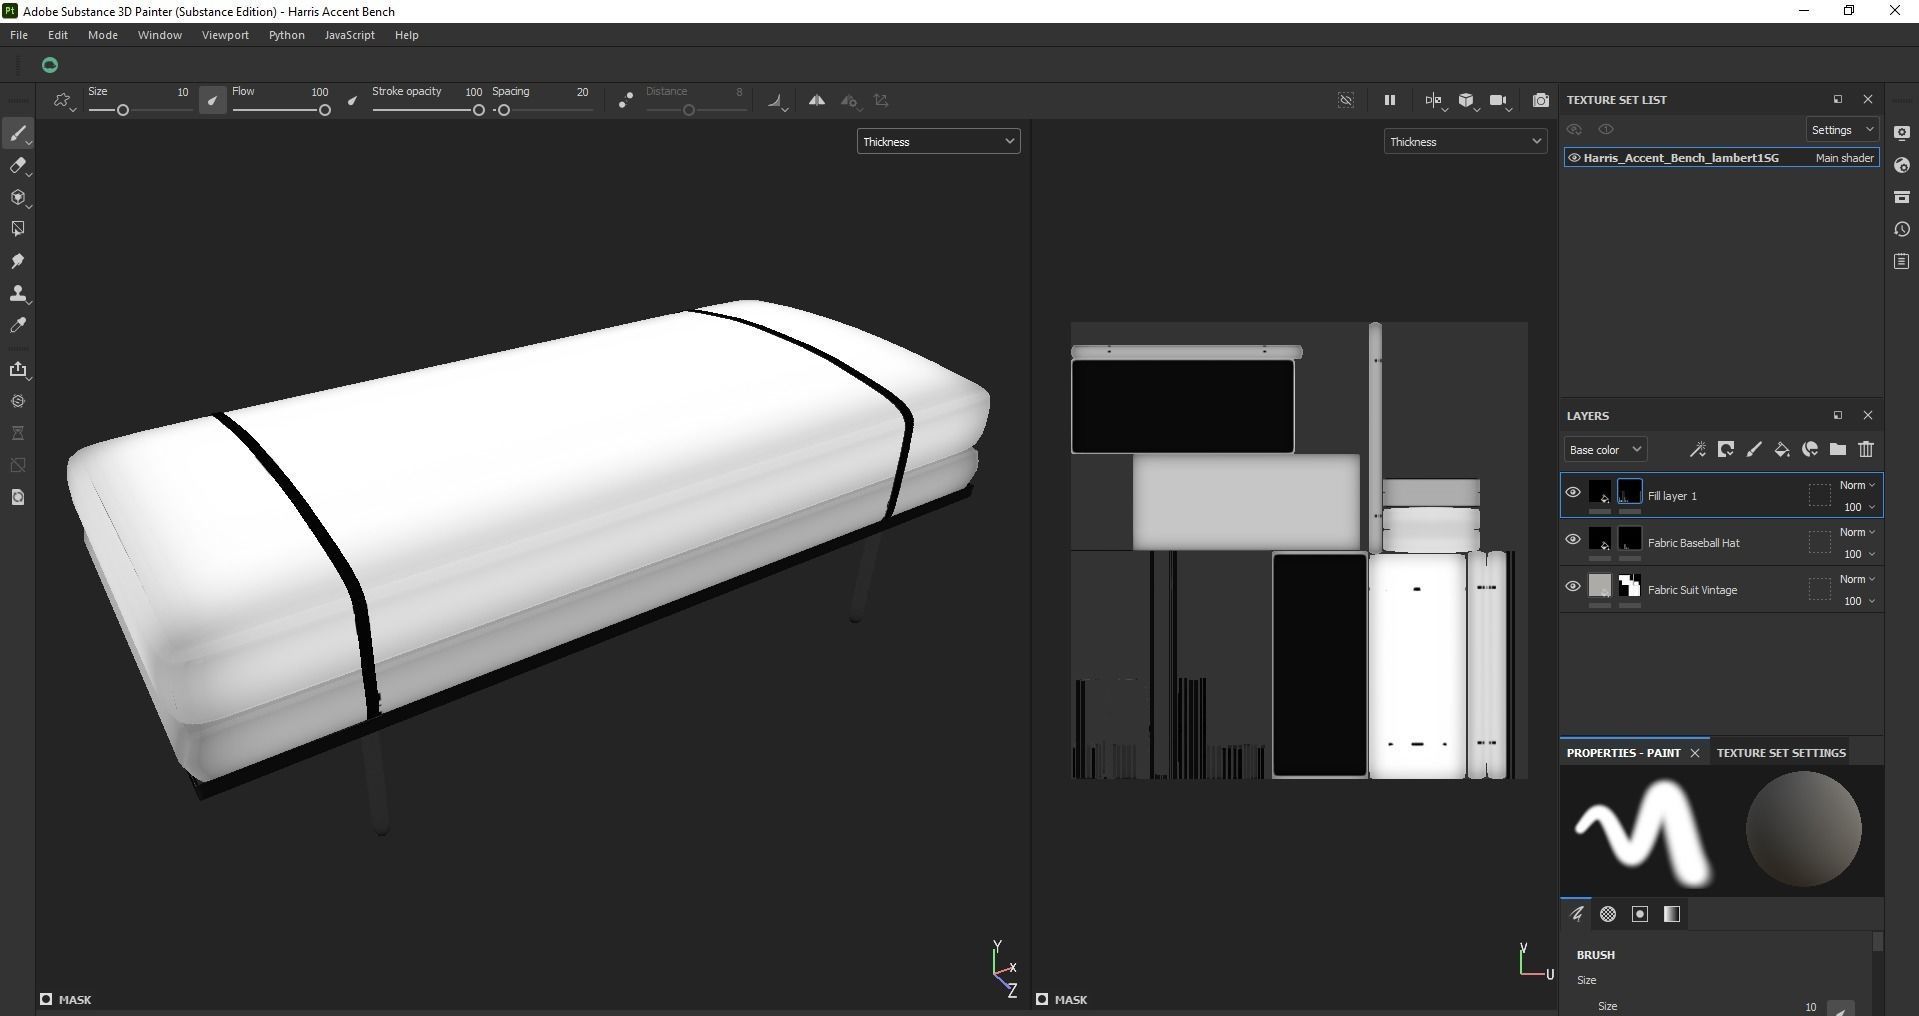
Task: Add a folder to layers
Action: click(x=1837, y=450)
